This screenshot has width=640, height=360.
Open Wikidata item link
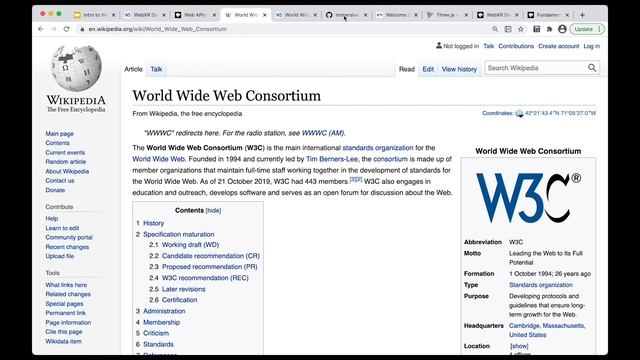pos(63,341)
